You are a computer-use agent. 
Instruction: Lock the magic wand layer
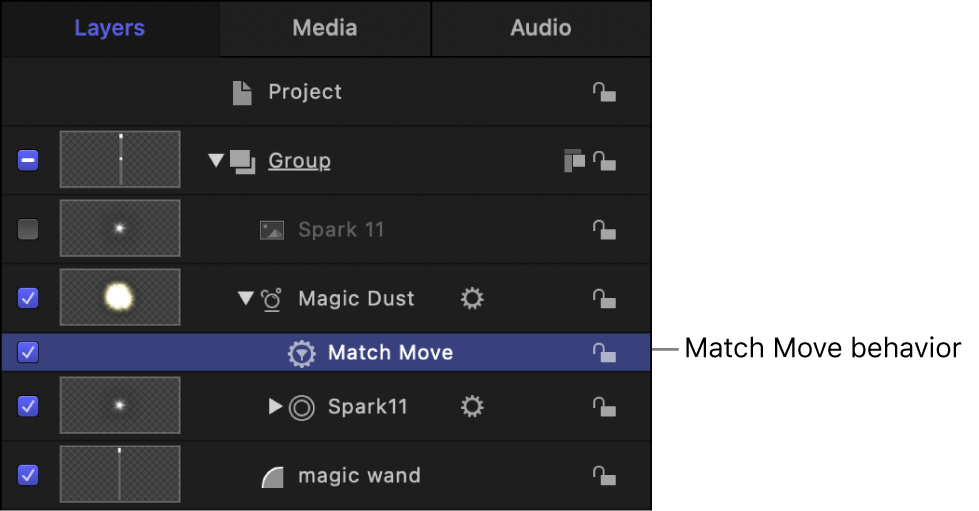click(x=603, y=476)
